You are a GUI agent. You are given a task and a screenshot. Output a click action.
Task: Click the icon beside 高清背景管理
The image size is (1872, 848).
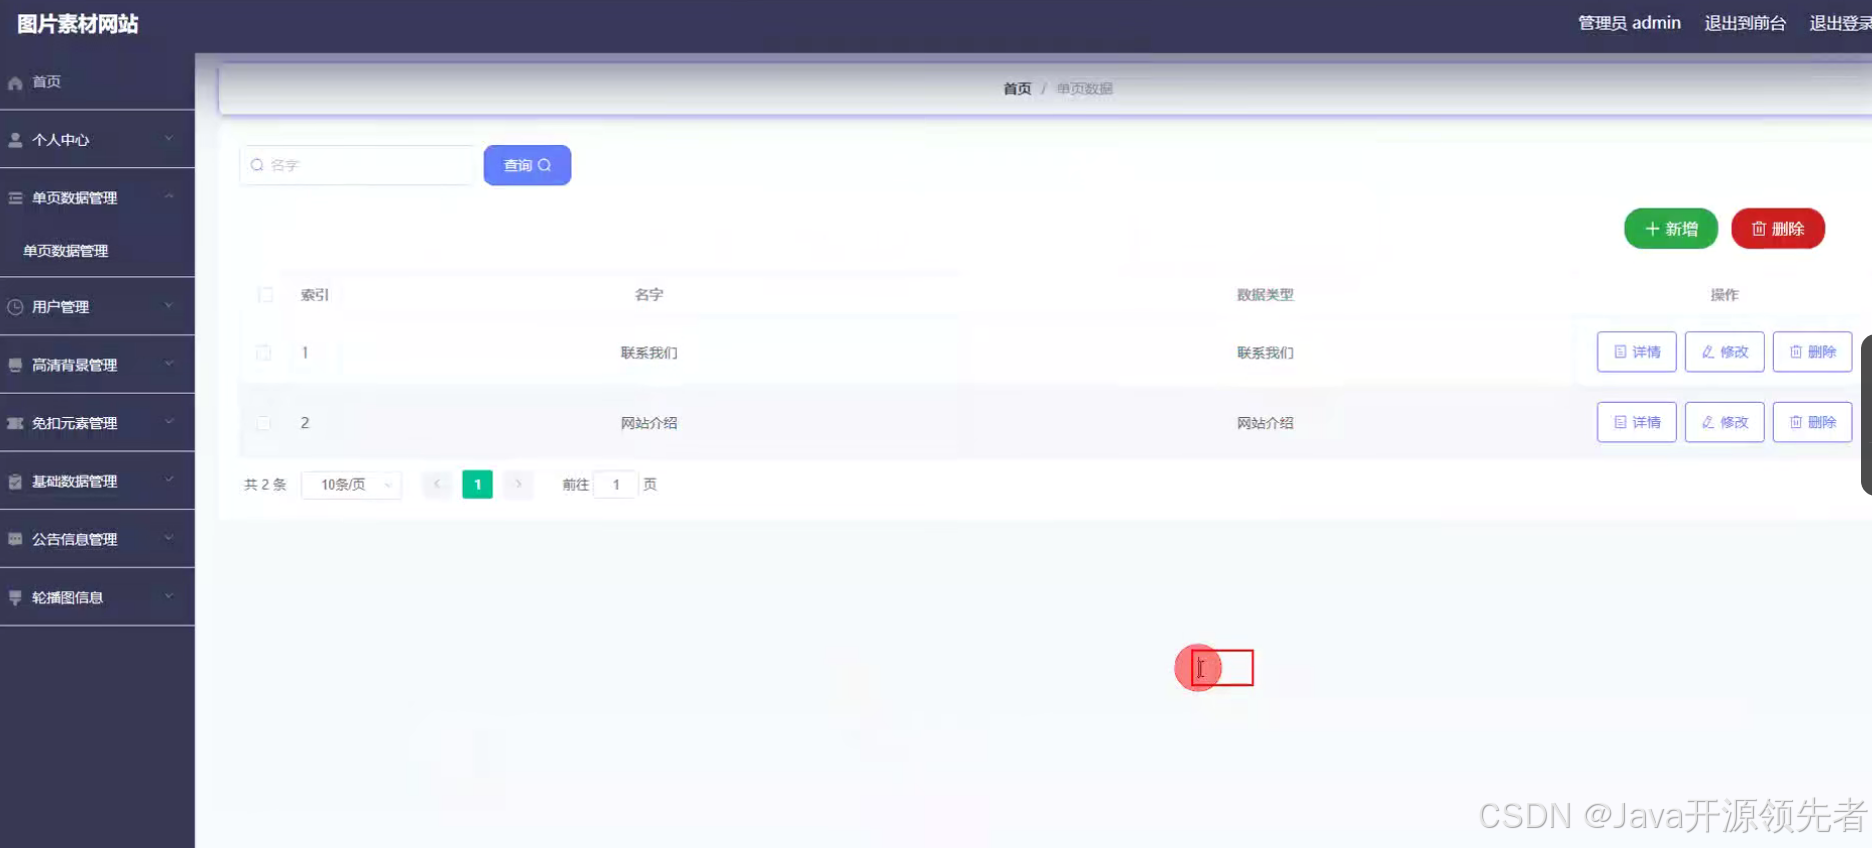click(15, 365)
